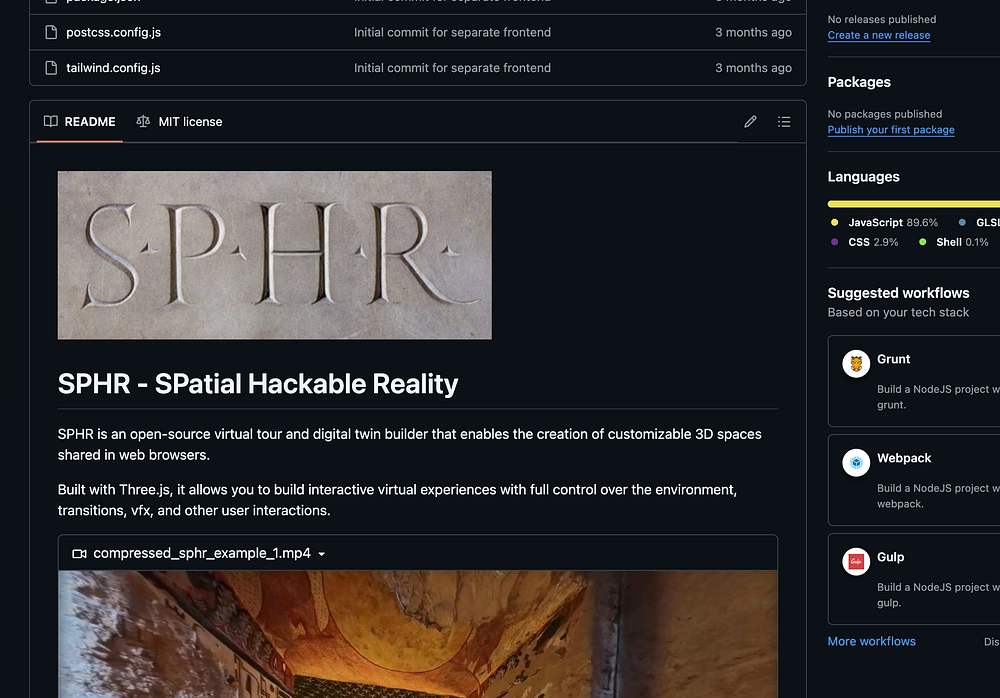
Task: Click Publish your first package link
Action: coord(890,130)
